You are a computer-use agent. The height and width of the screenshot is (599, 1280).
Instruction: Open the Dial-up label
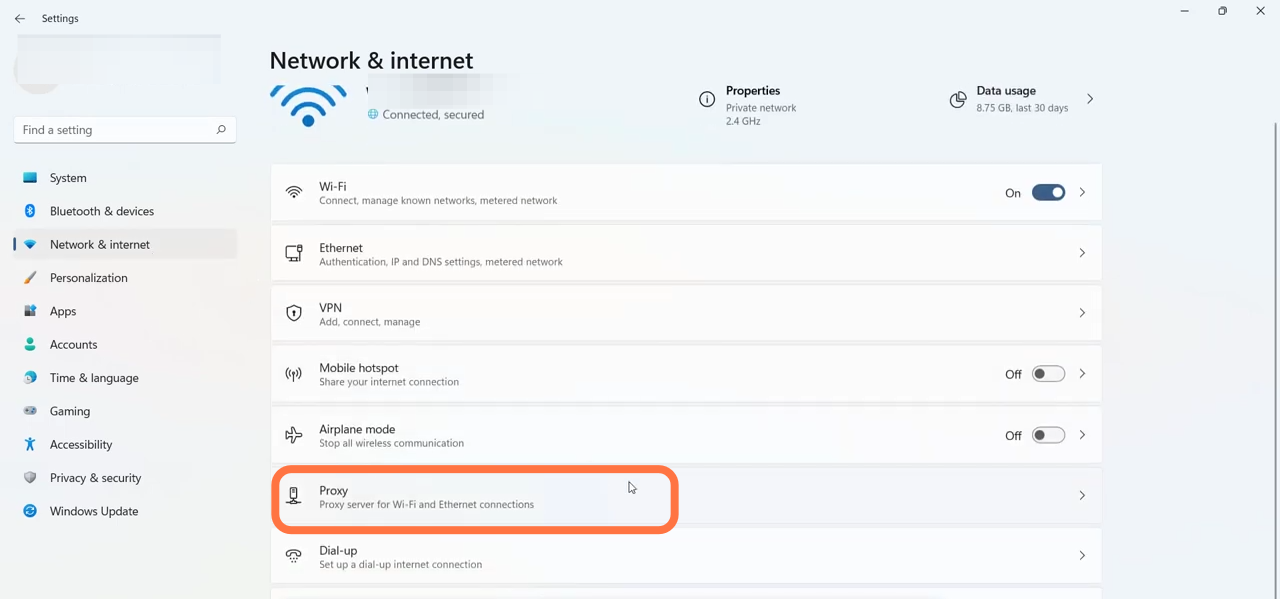(338, 550)
